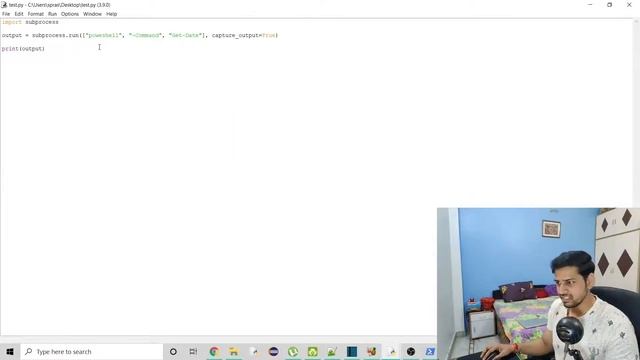Click 'powershell' string in the code

[103, 36]
